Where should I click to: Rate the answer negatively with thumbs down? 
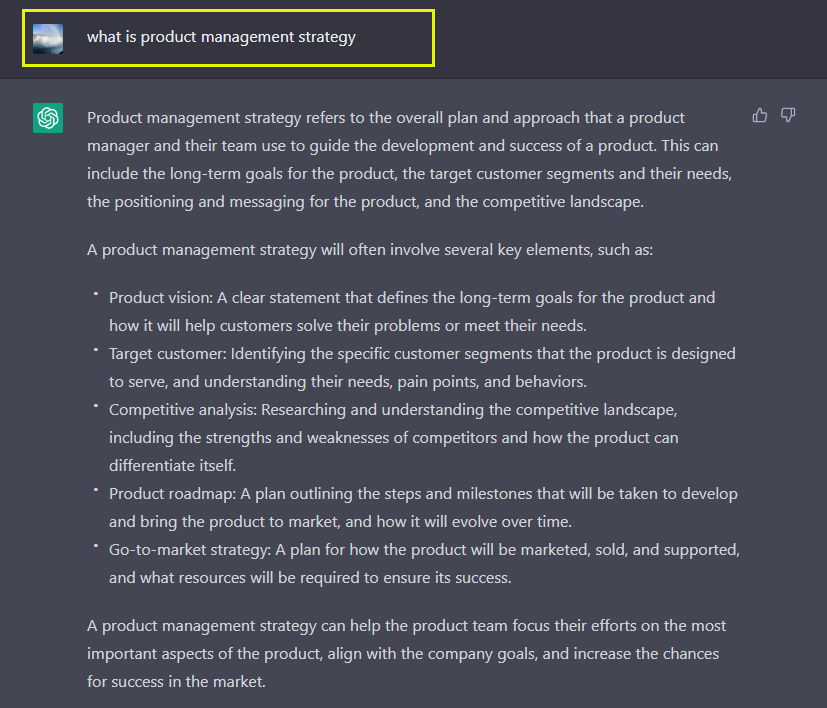pyautogui.click(x=788, y=115)
